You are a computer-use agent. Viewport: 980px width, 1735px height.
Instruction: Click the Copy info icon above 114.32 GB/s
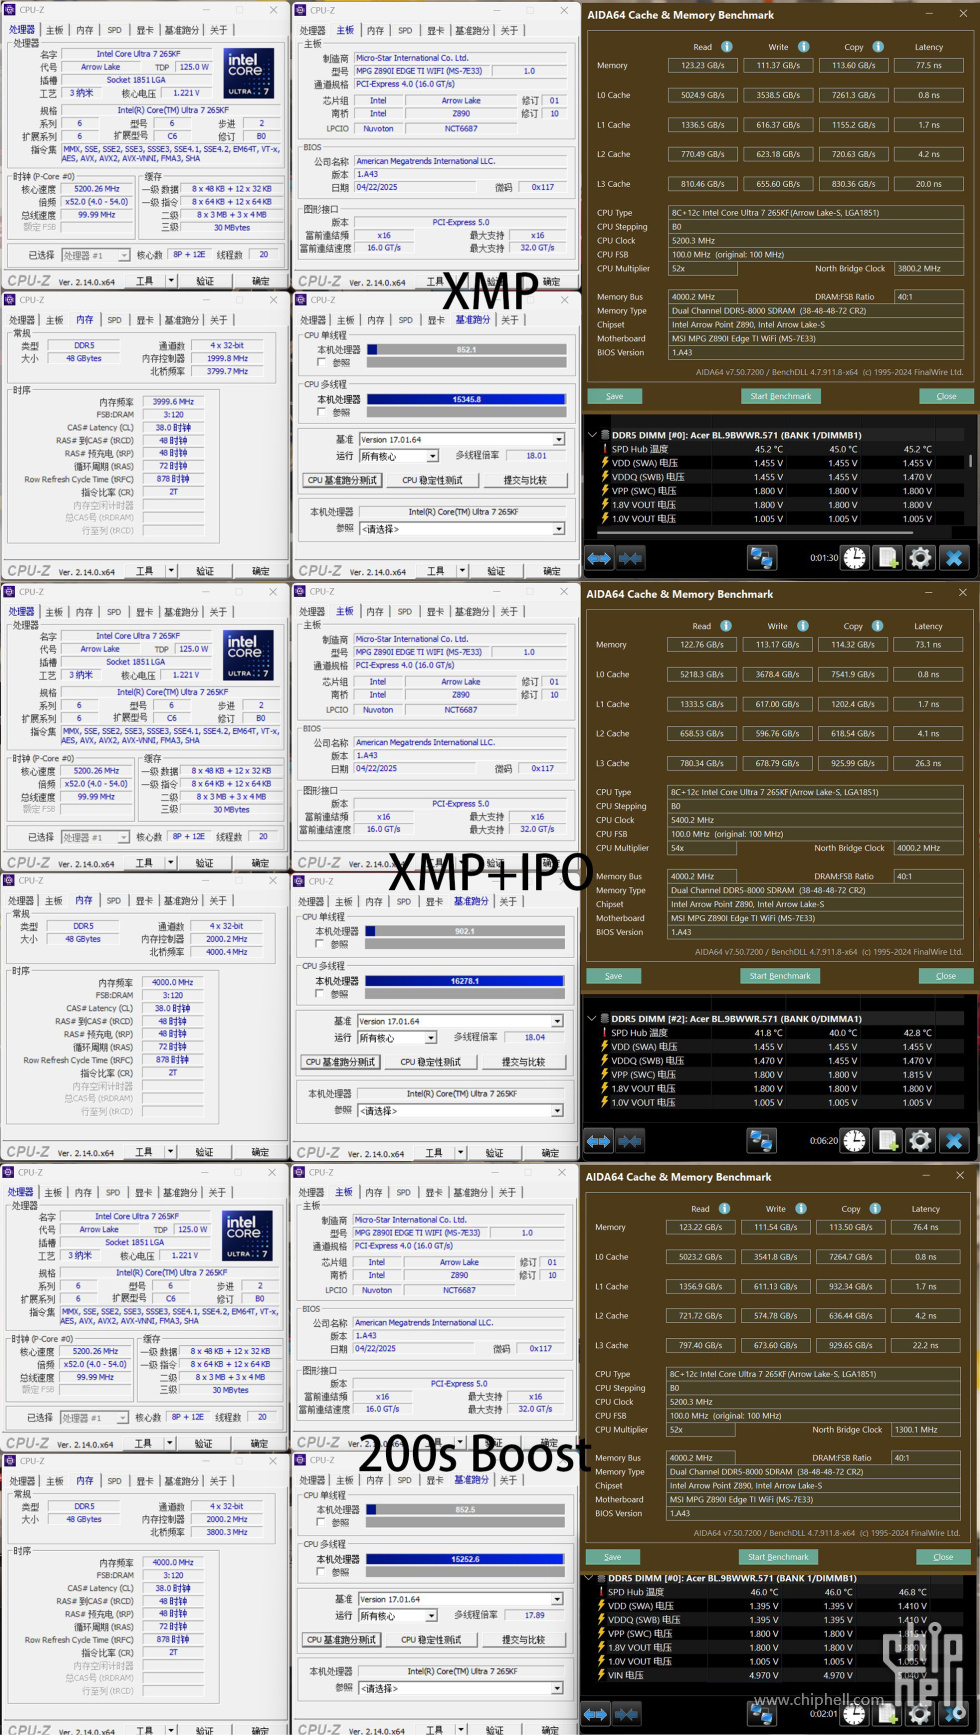[x=877, y=626]
